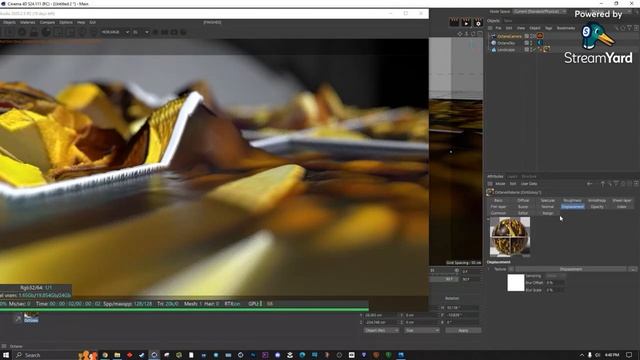Open Edit Render Settings gear icon

point(478,23)
